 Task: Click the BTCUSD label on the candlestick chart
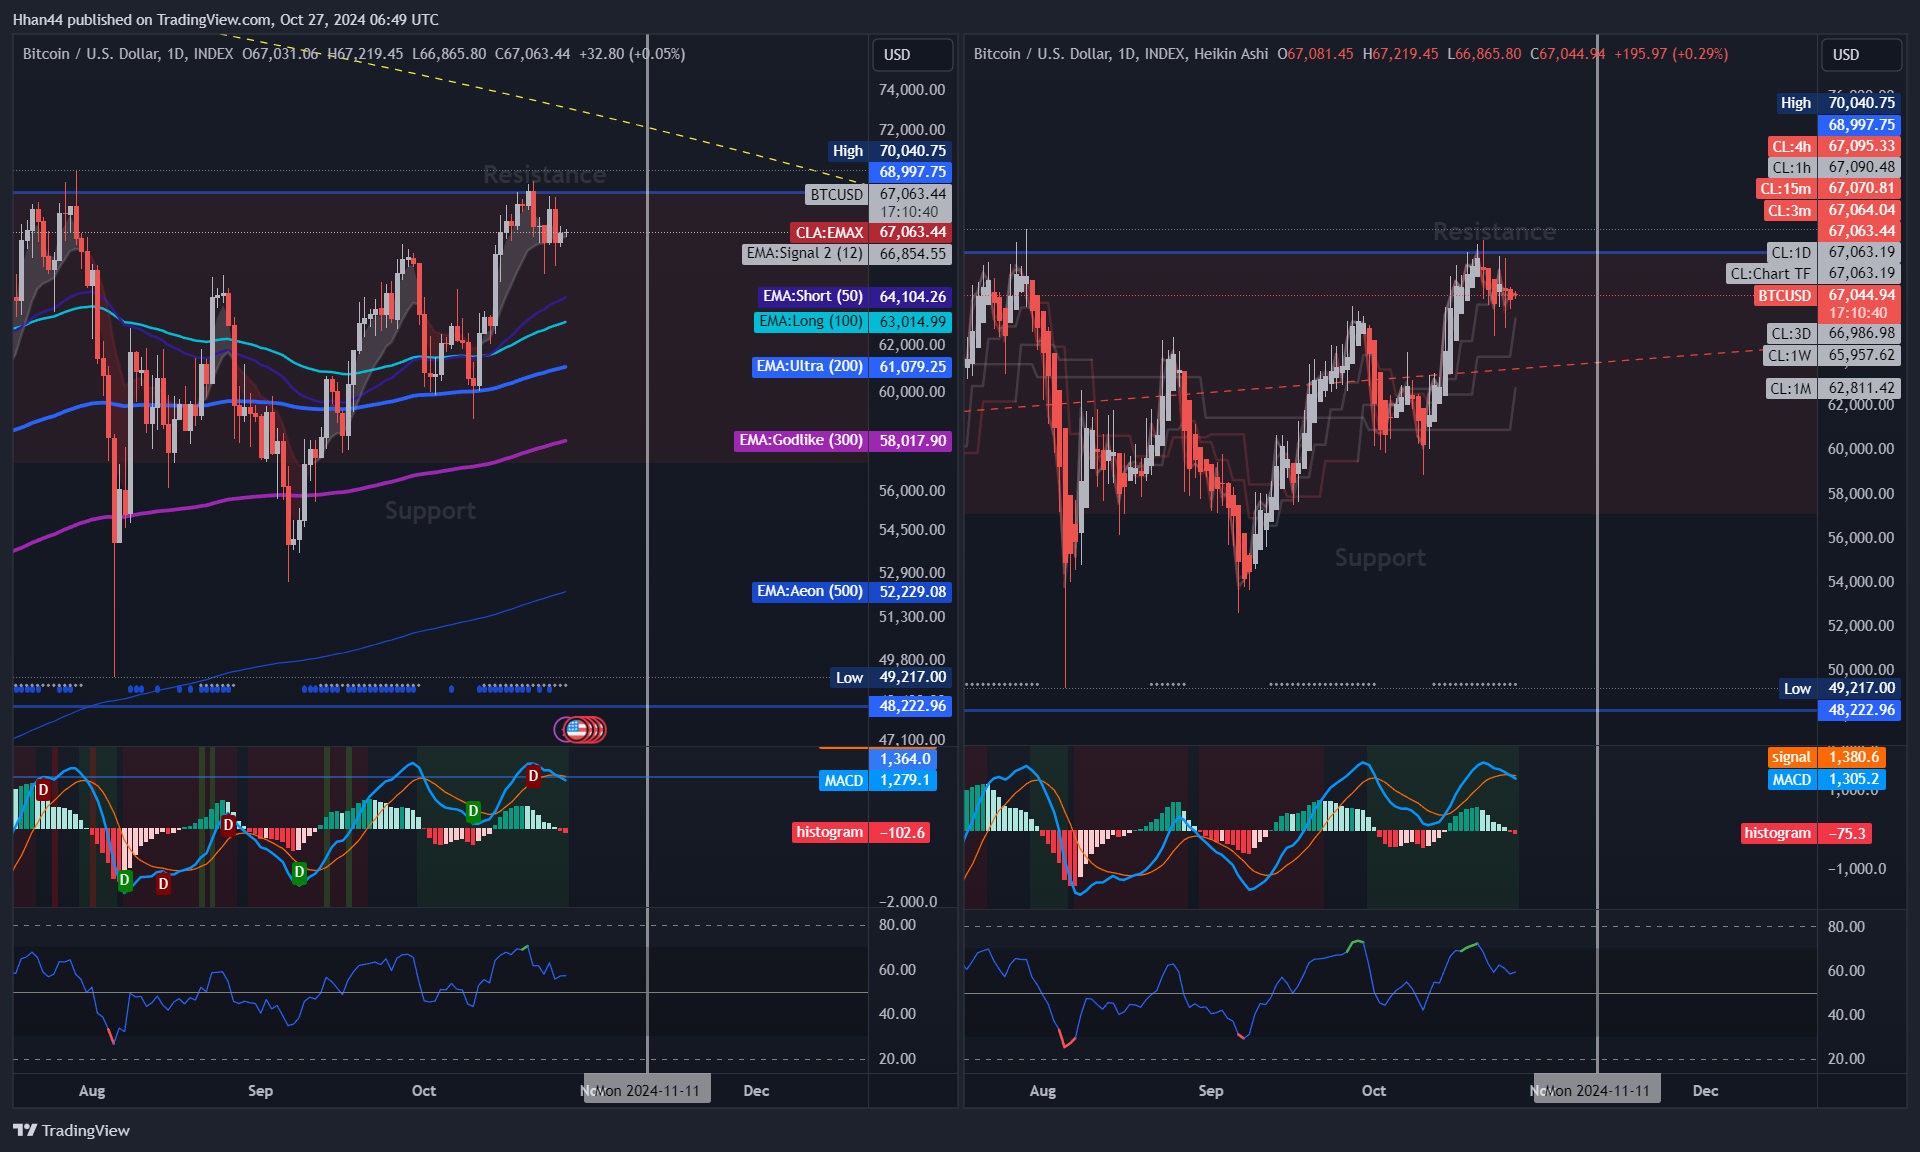click(836, 195)
